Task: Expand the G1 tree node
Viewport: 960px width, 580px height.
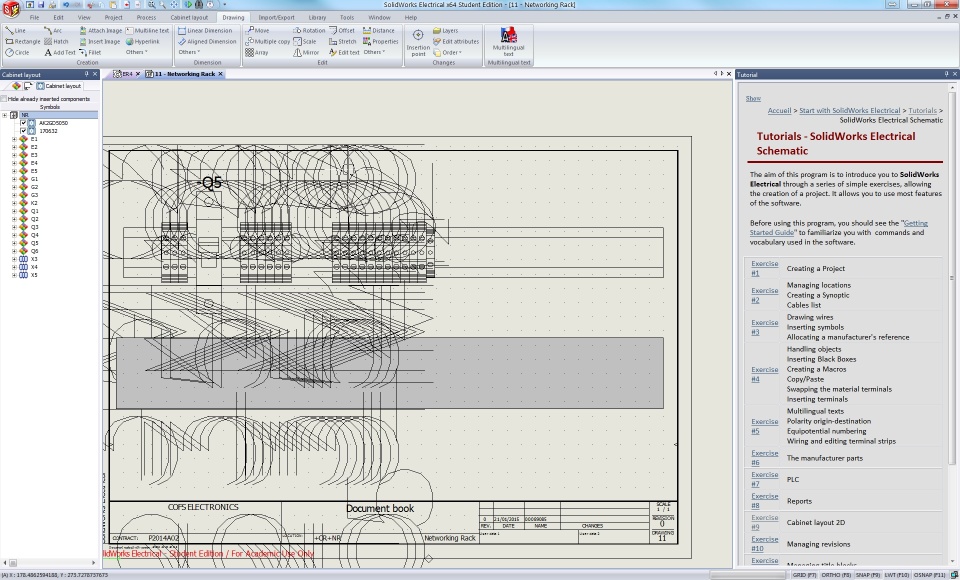Action: [x=14, y=179]
